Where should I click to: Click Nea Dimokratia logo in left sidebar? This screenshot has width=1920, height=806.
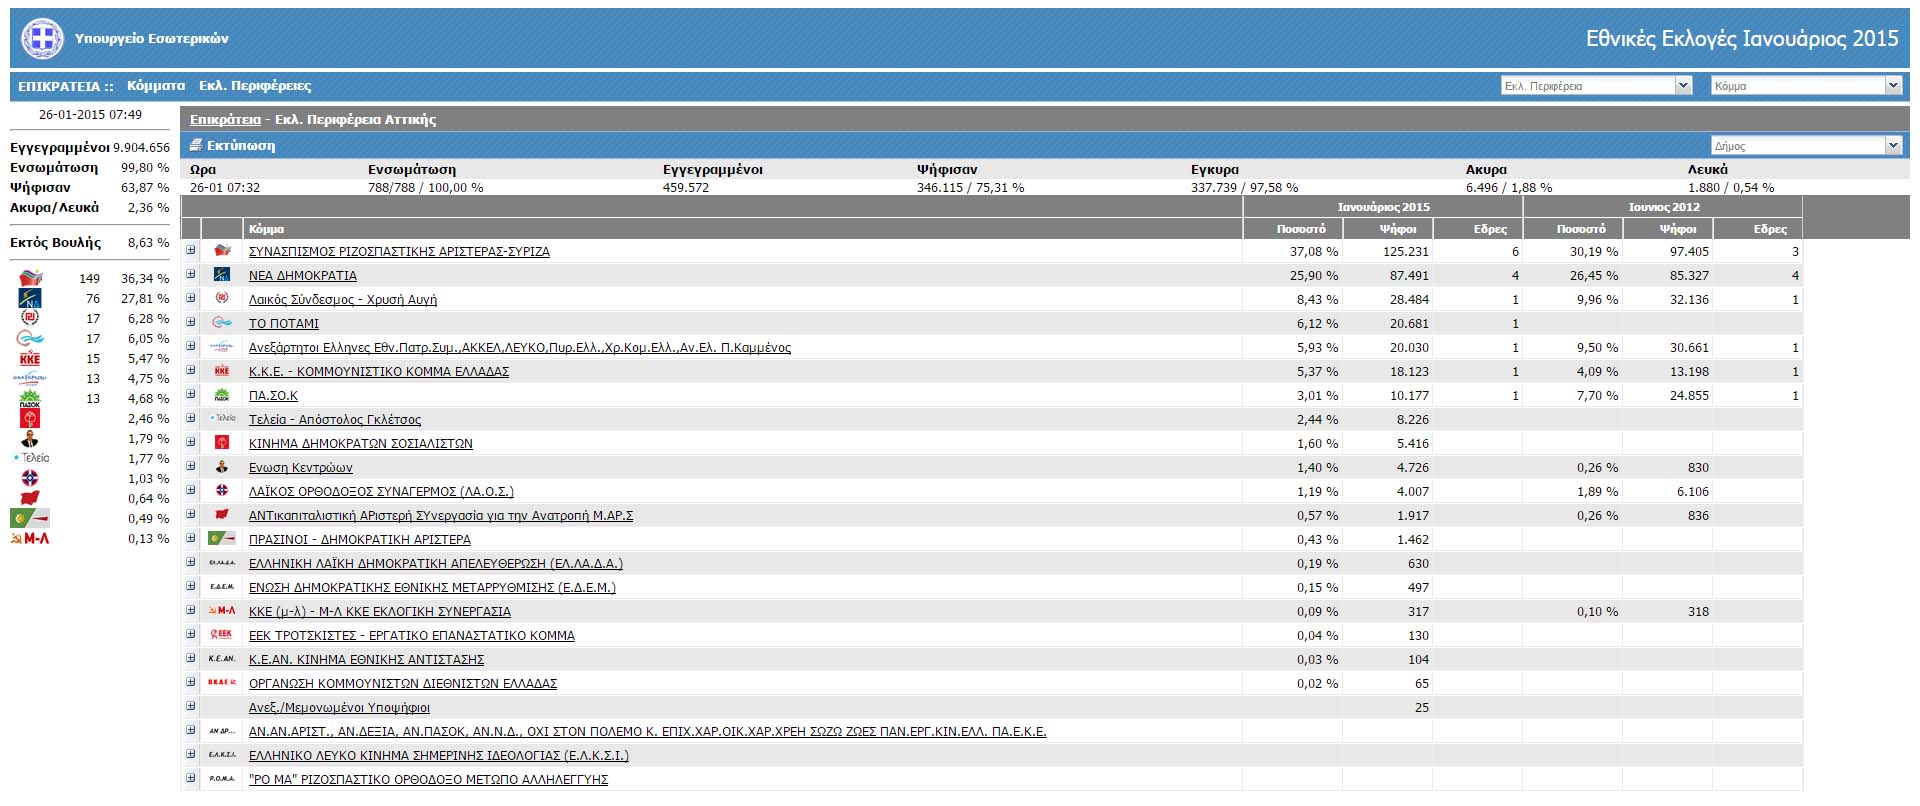click(x=30, y=298)
